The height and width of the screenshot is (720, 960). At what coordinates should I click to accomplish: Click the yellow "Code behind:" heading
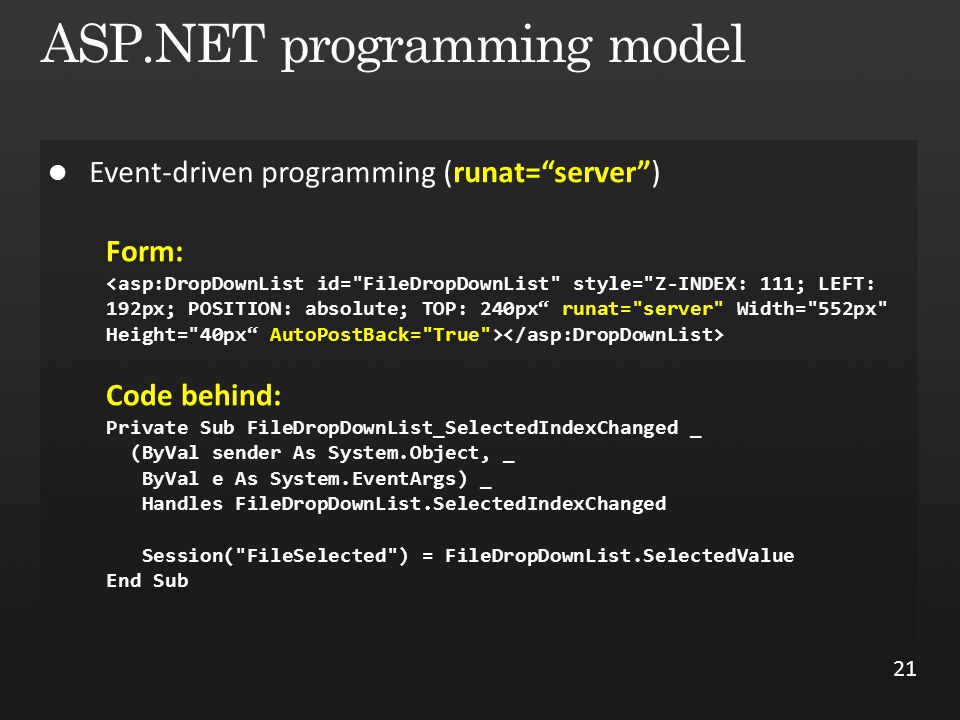pos(193,396)
